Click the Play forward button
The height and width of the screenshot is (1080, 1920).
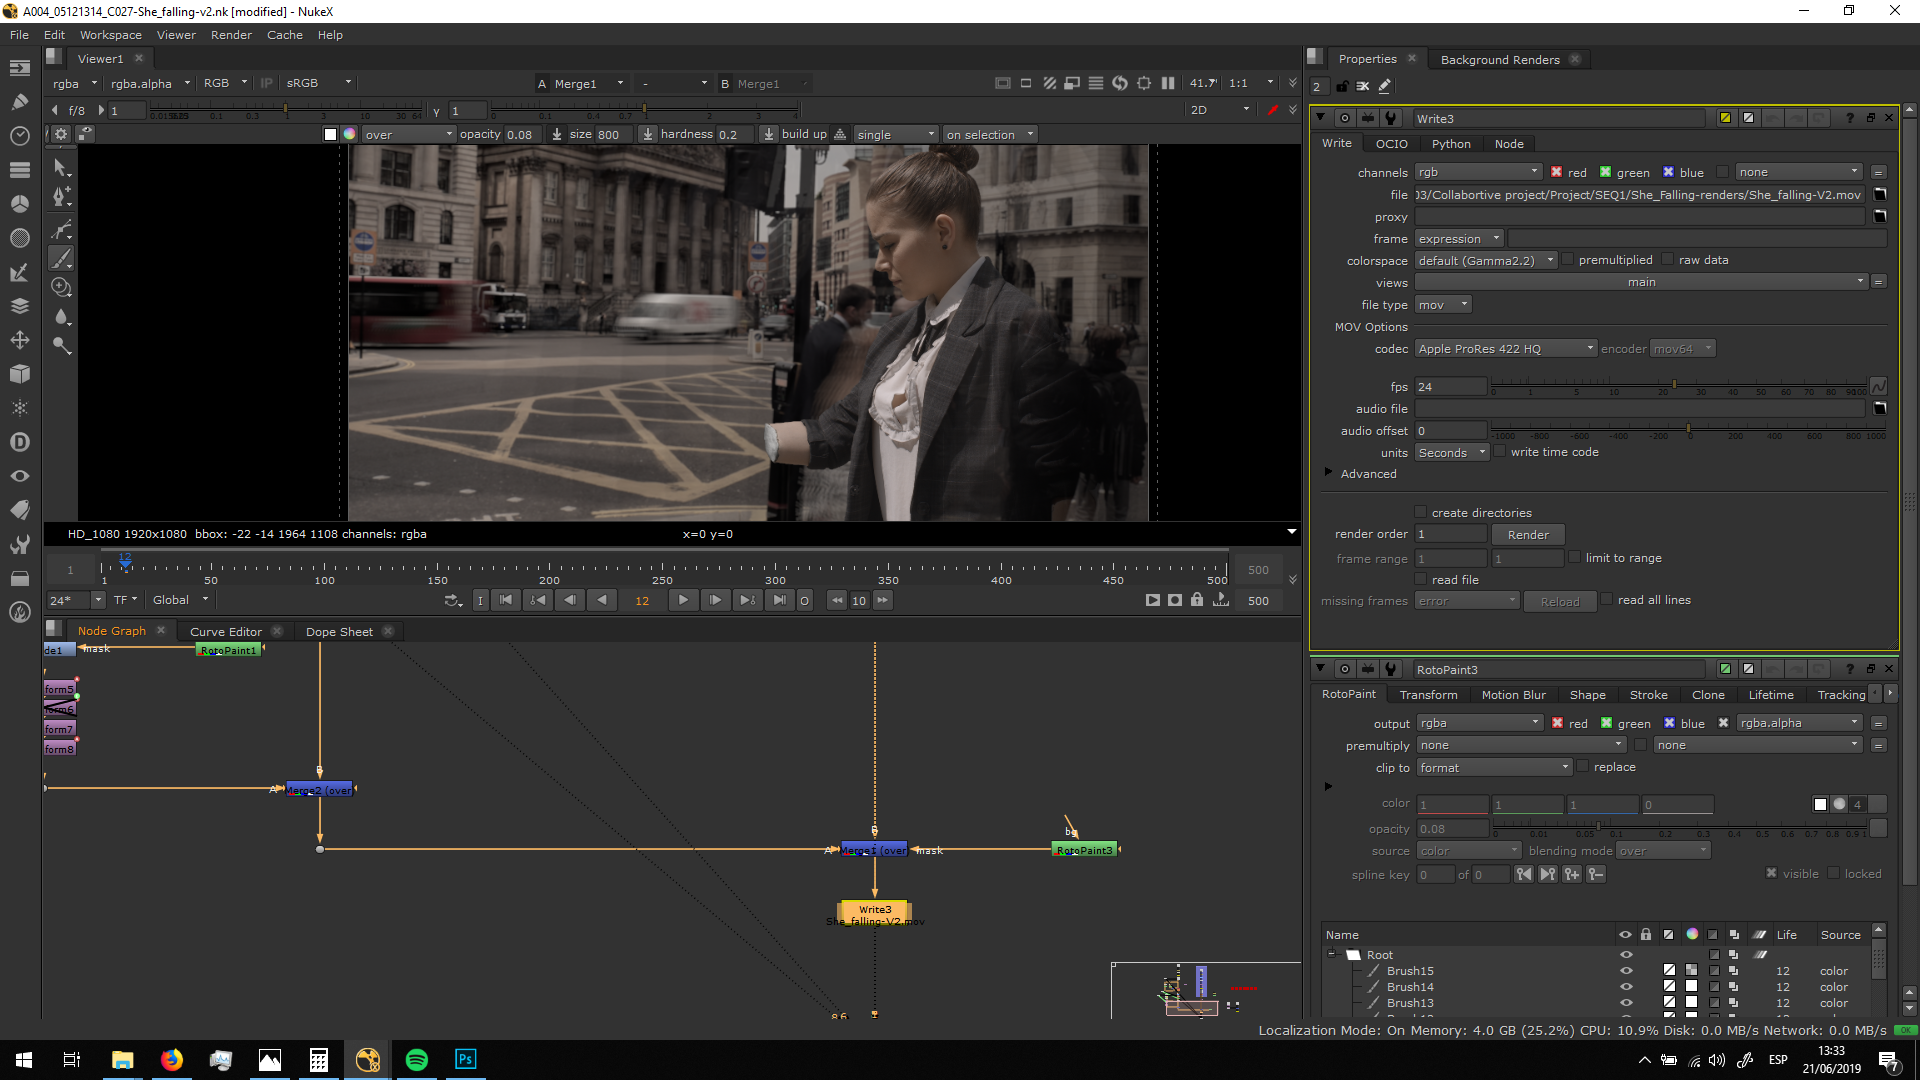pos(683,600)
